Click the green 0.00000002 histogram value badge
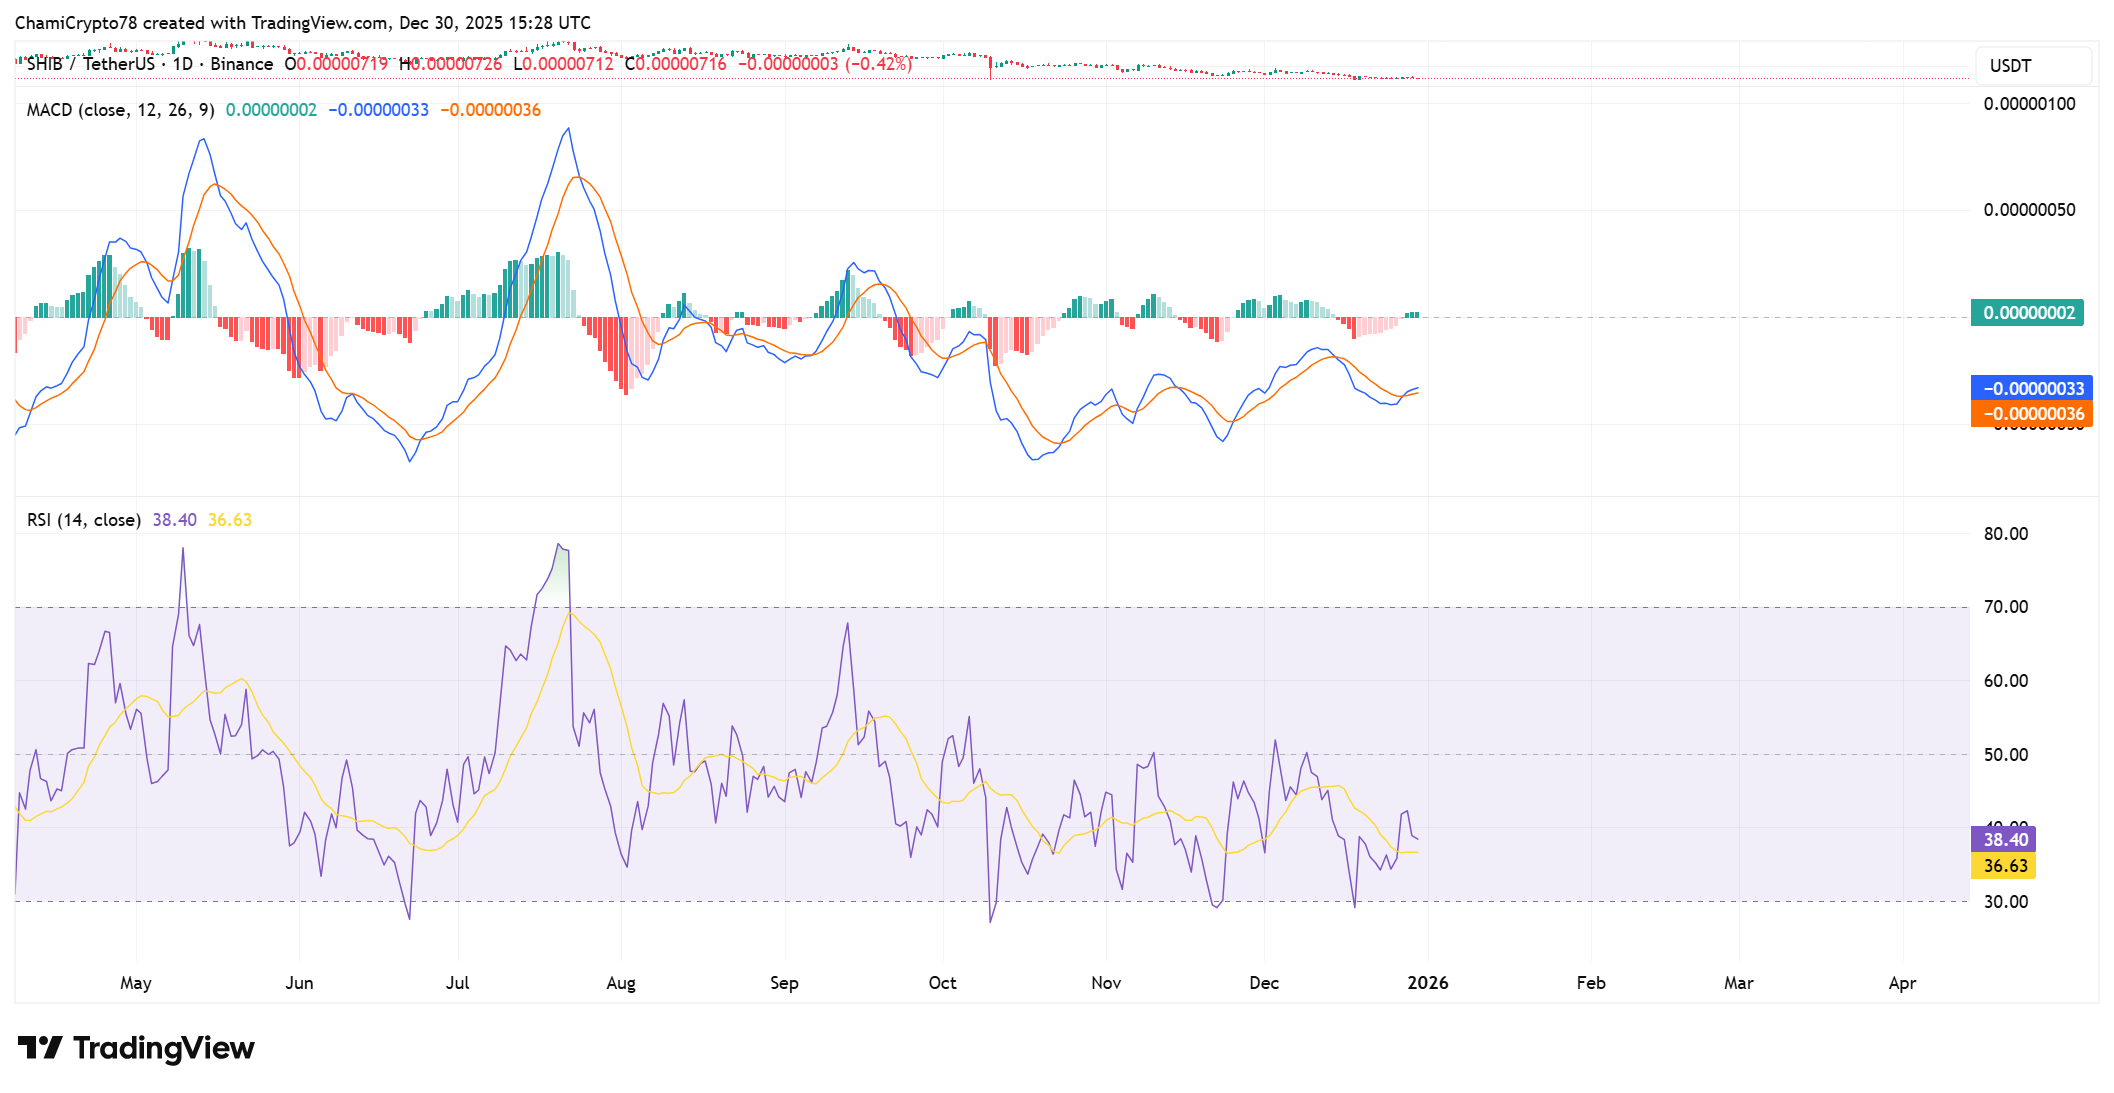 tap(2027, 313)
